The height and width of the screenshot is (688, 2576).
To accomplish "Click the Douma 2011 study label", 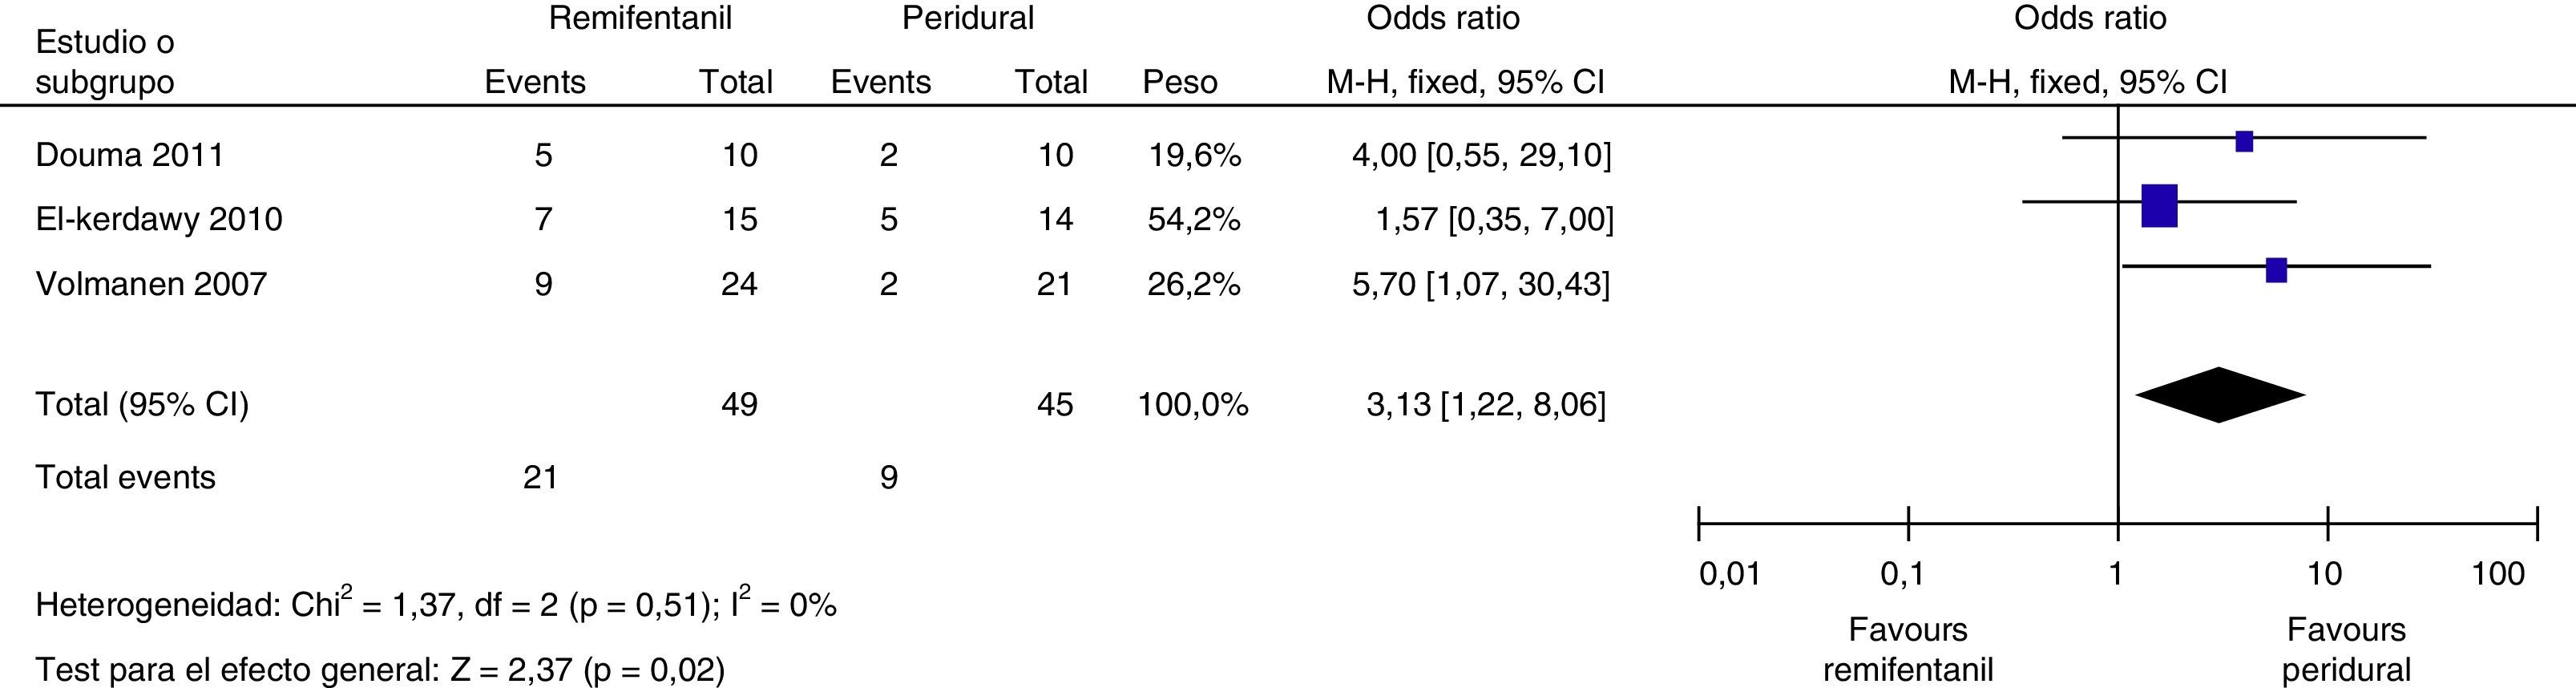I will (x=129, y=155).
